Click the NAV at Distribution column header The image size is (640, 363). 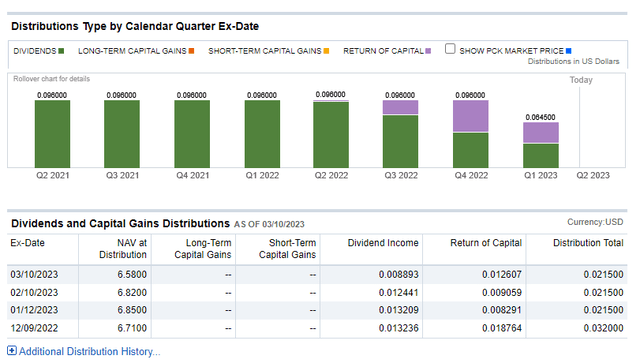(123, 249)
